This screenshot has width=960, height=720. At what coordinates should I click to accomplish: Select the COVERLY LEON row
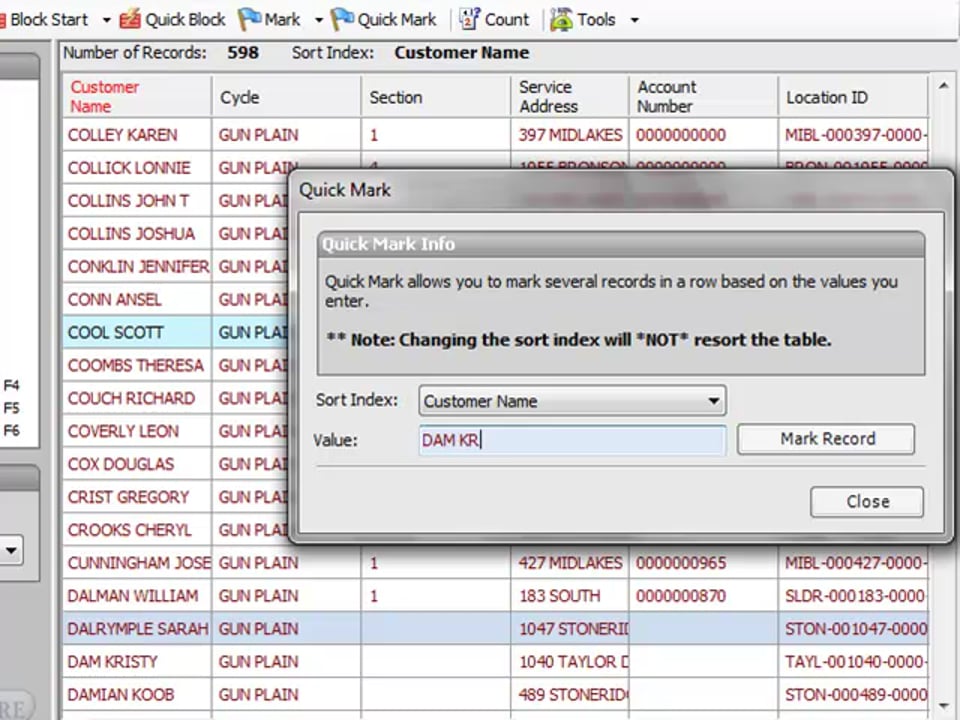175,432
